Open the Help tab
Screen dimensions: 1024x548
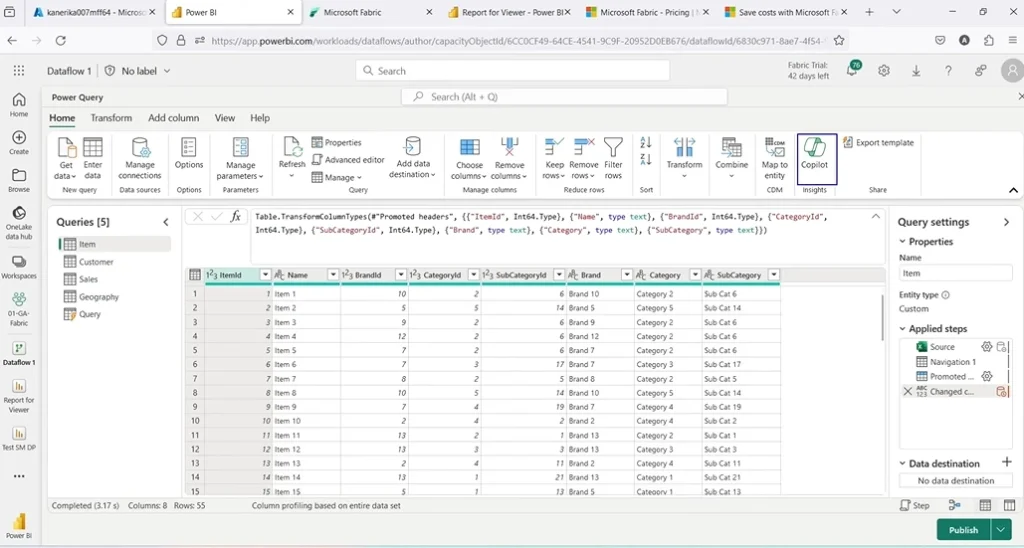coord(260,118)
